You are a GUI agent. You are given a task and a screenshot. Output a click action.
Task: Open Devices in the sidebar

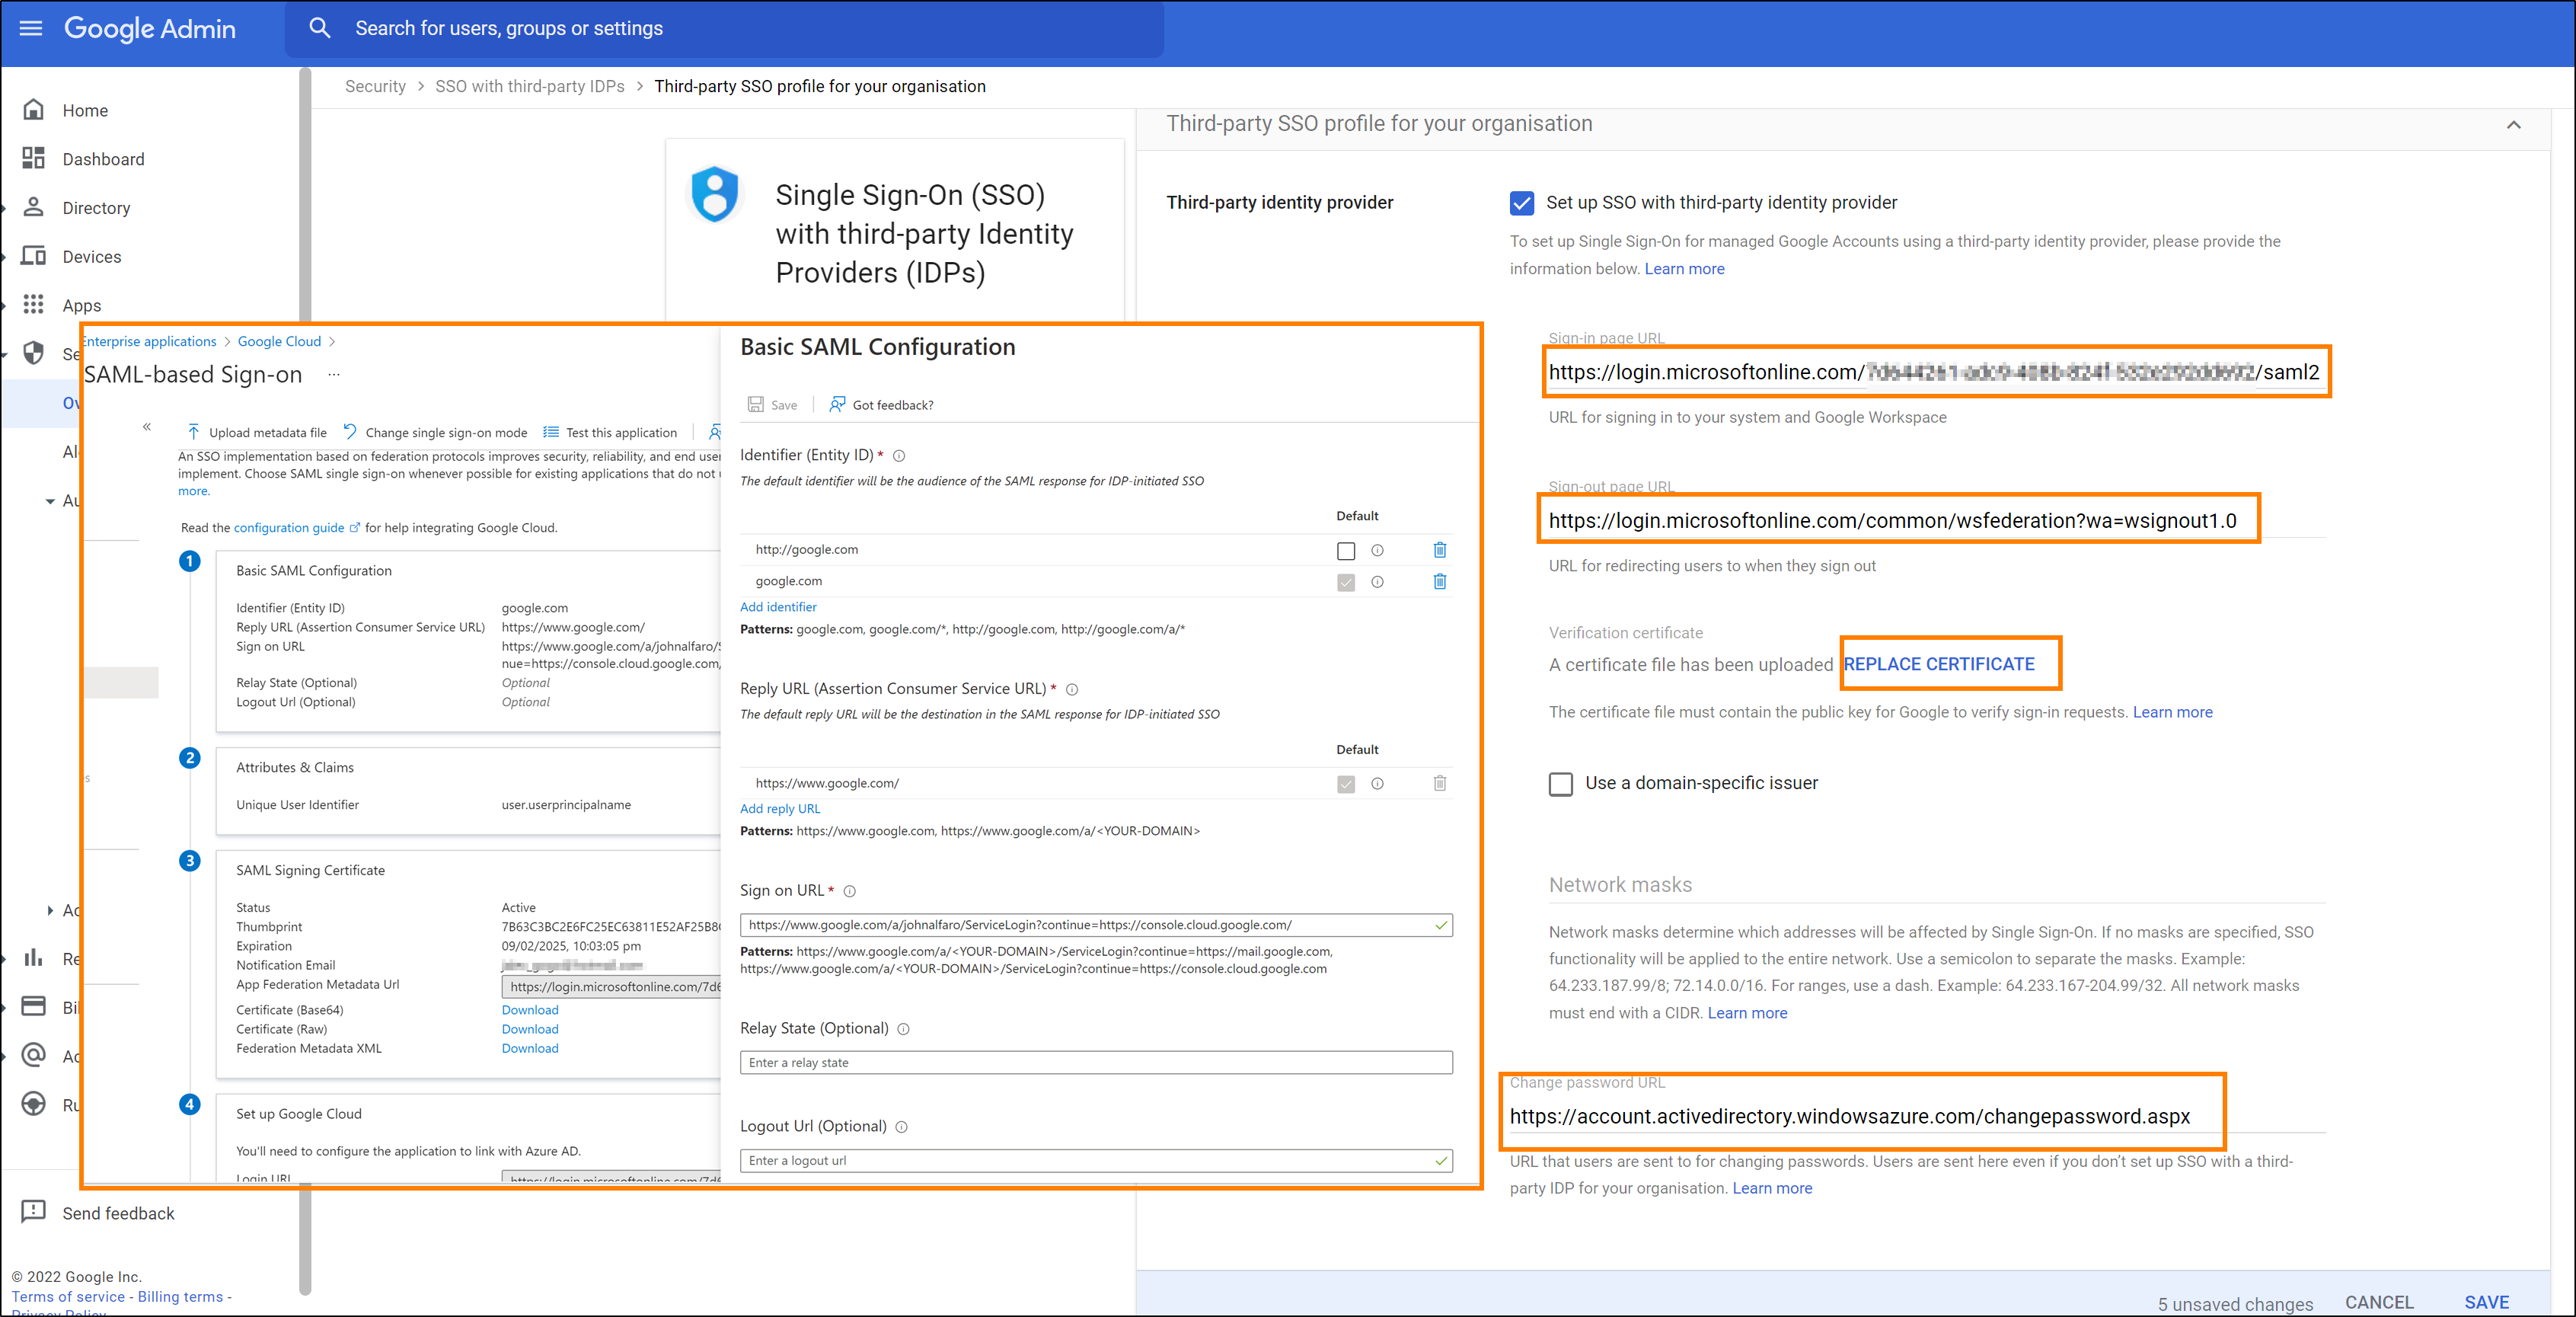point(92,257)
